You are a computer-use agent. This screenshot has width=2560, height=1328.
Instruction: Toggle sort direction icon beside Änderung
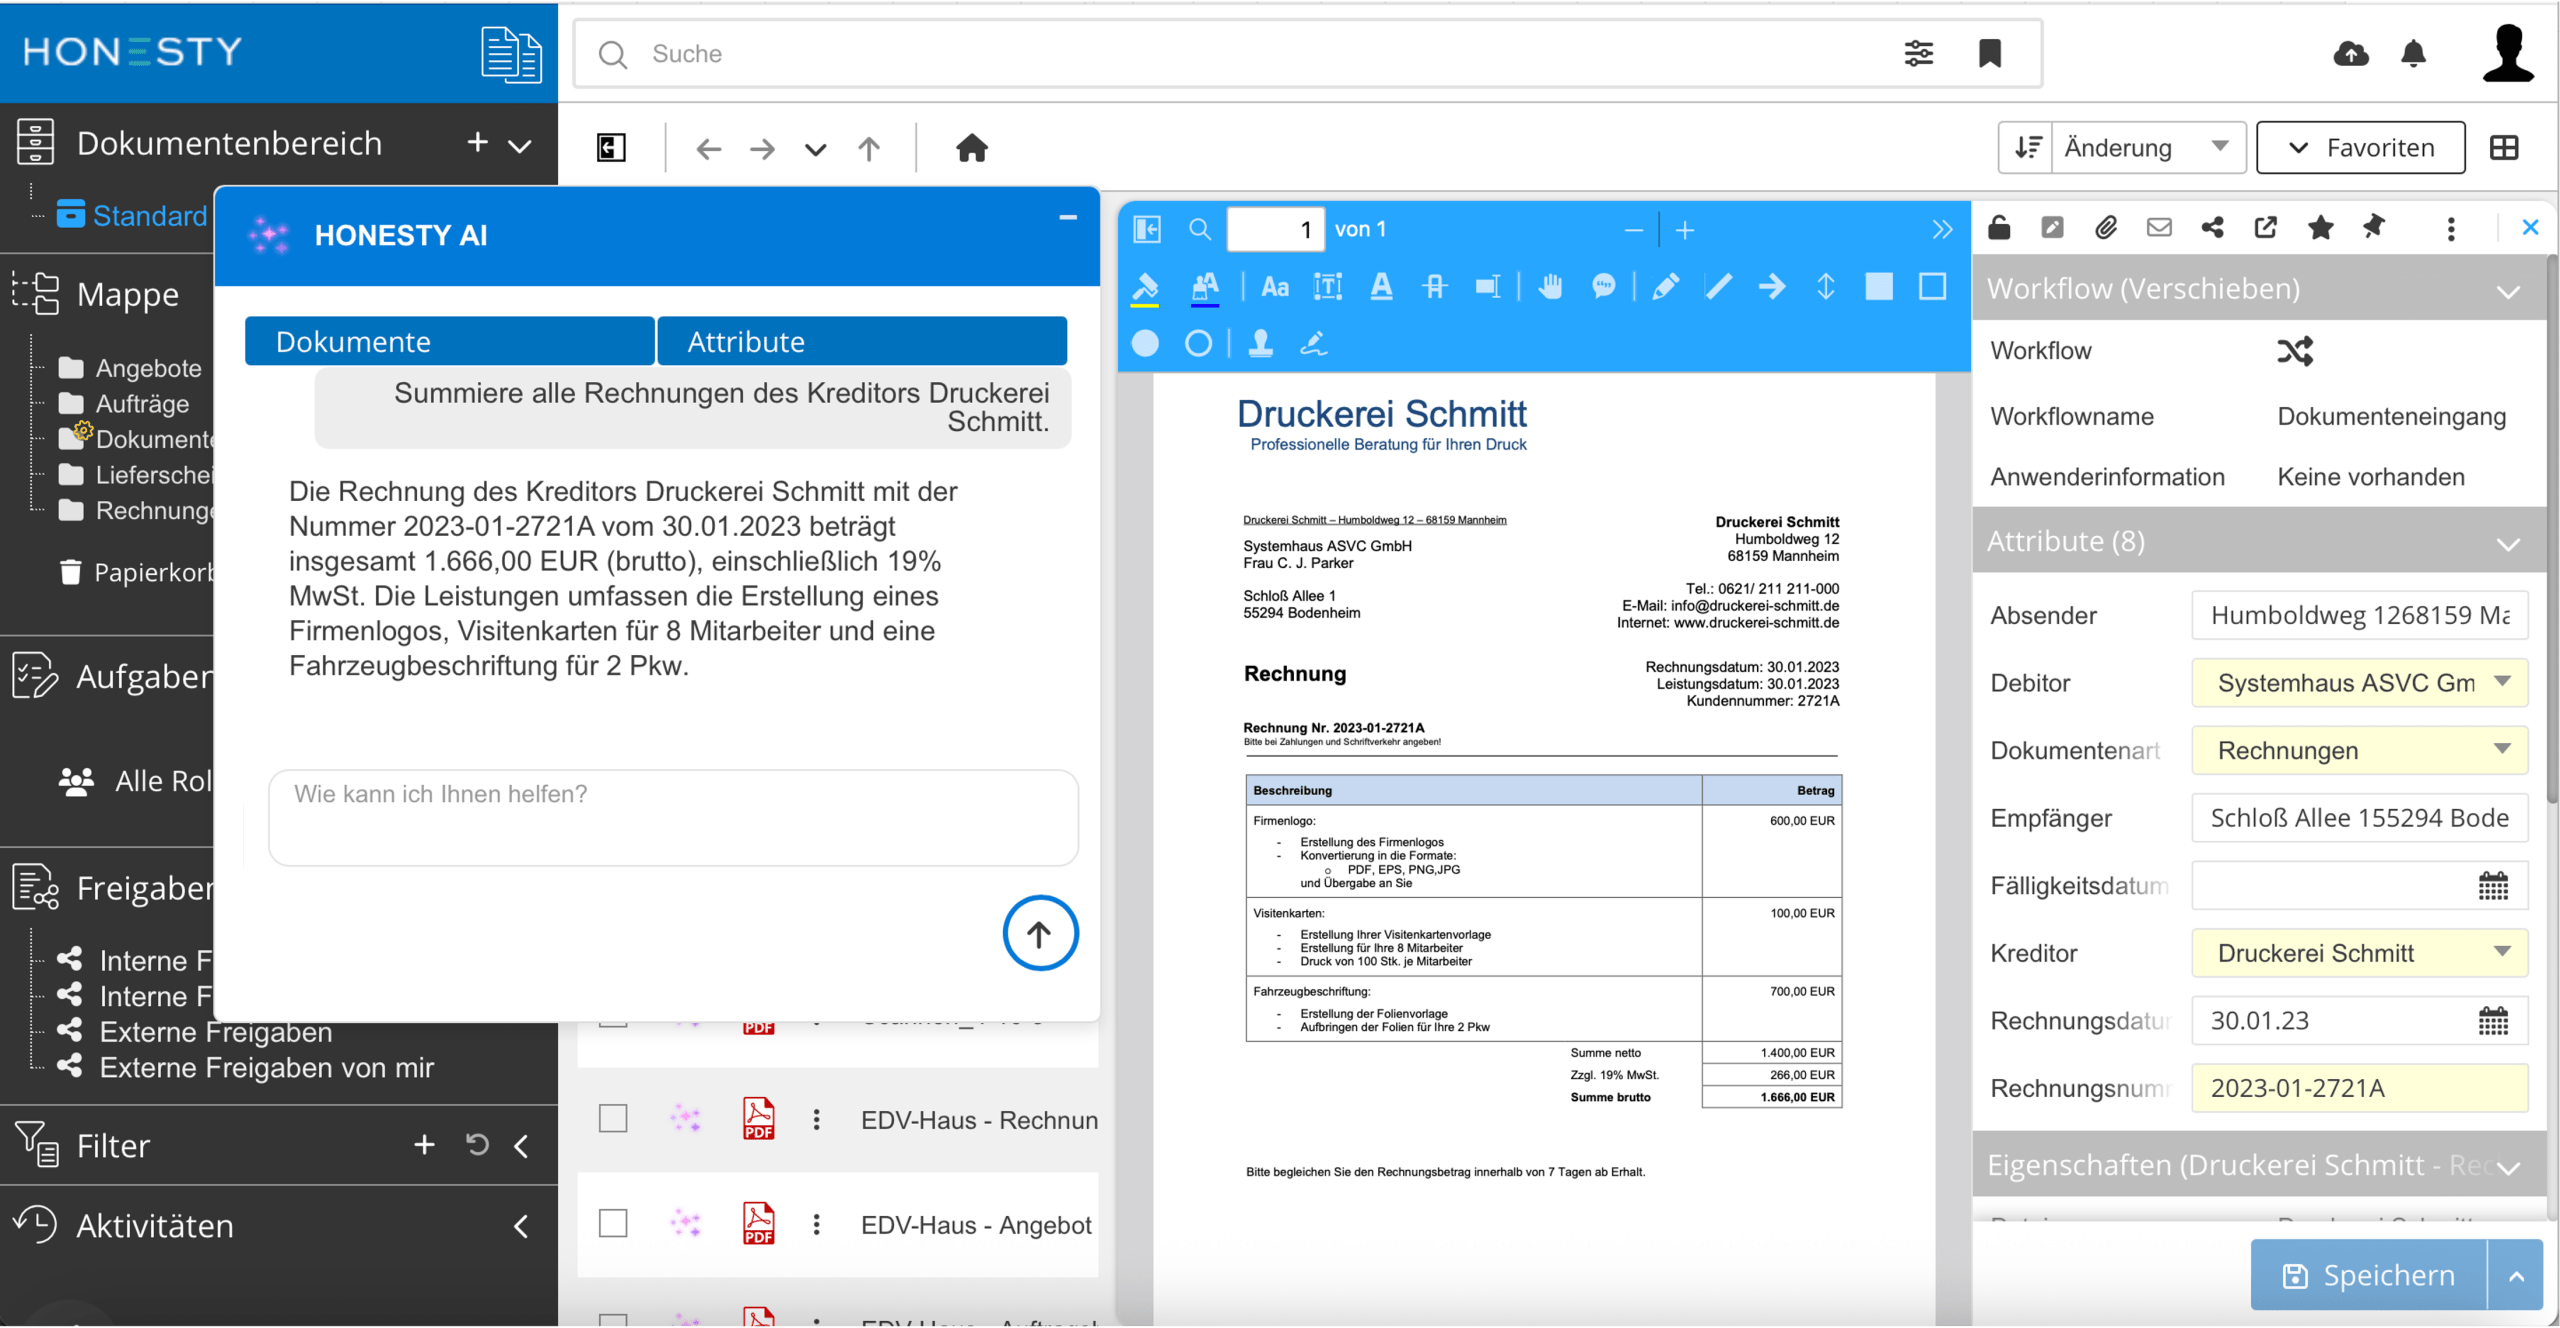click(2027, 148)
